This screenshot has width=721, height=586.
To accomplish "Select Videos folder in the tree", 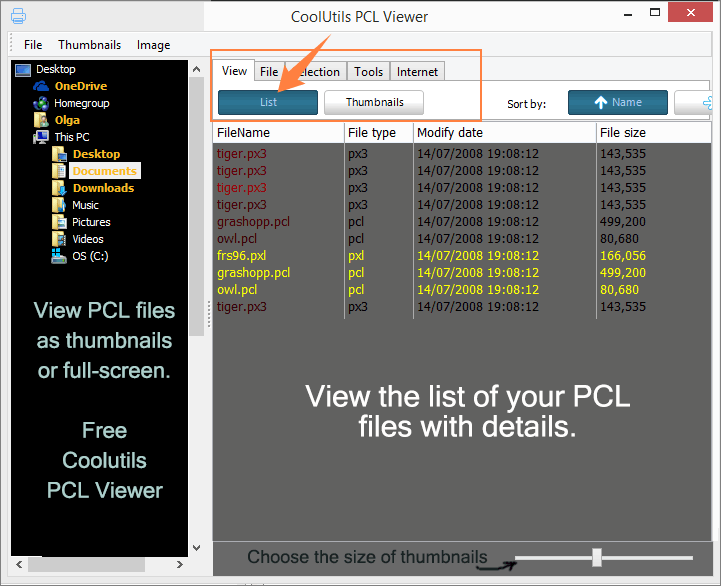I will point(87,239).
